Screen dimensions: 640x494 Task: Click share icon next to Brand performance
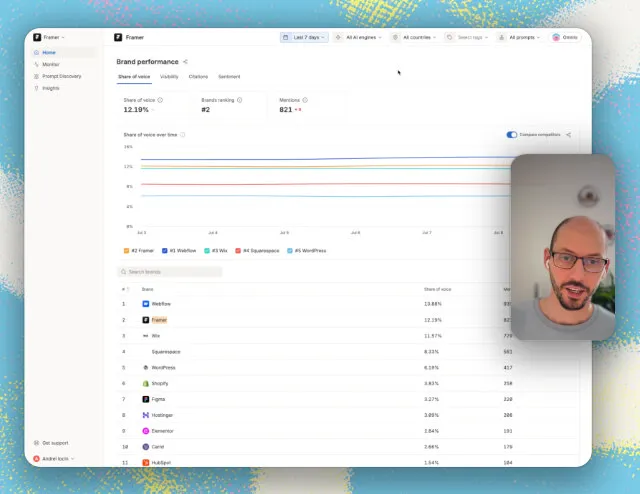pos(185,62)
